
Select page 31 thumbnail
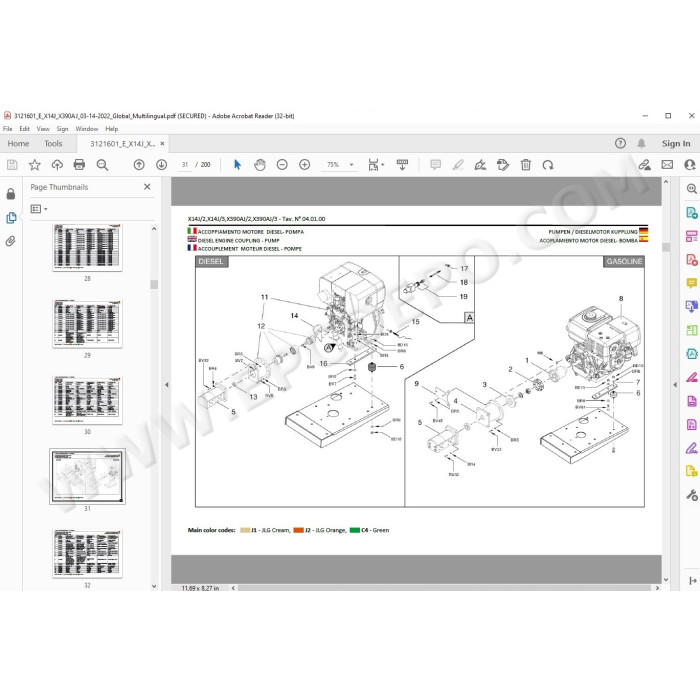pyautogui.click(x=87, y=476)
